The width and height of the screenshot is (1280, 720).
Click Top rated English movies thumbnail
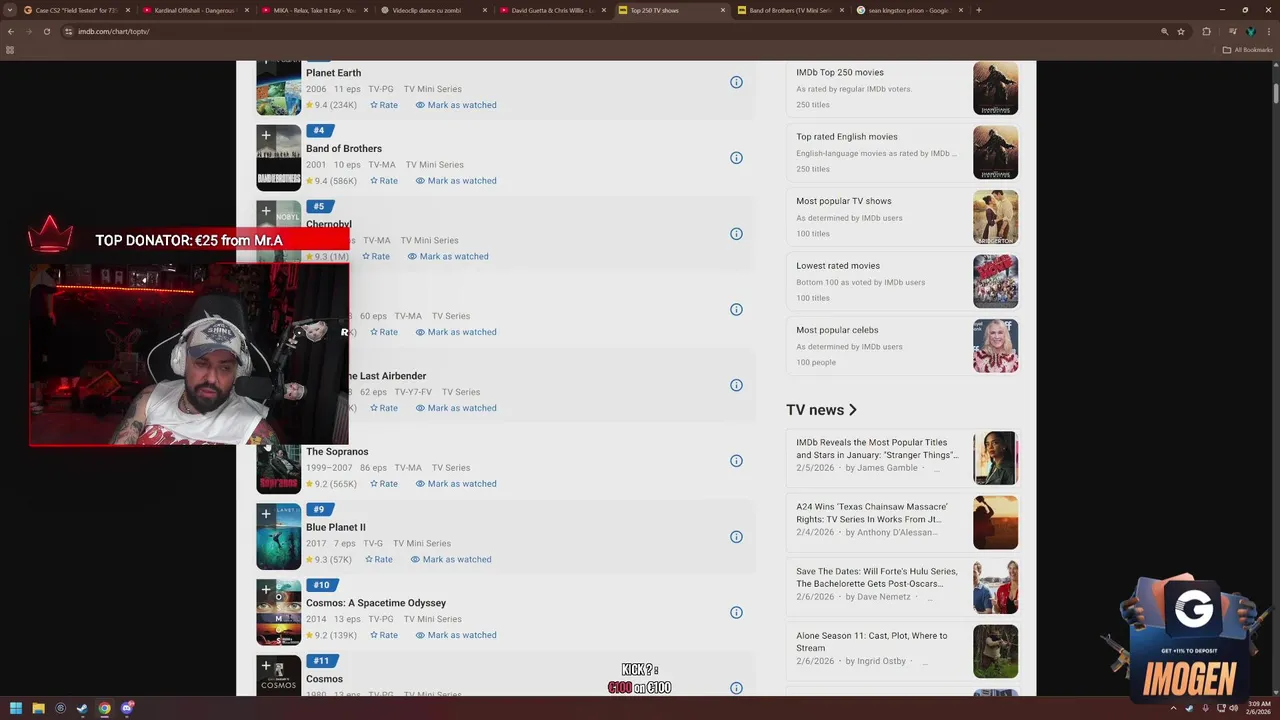pos(996,152)
